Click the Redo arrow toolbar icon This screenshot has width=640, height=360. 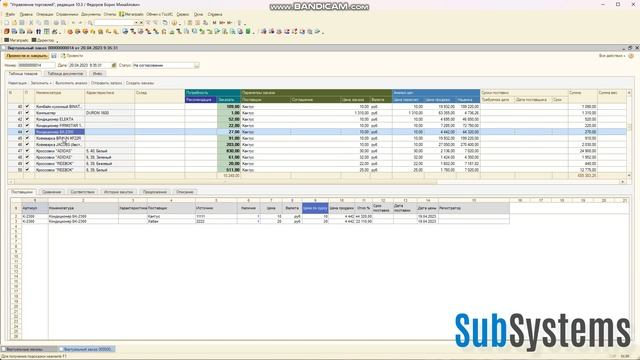coord(80,22)
